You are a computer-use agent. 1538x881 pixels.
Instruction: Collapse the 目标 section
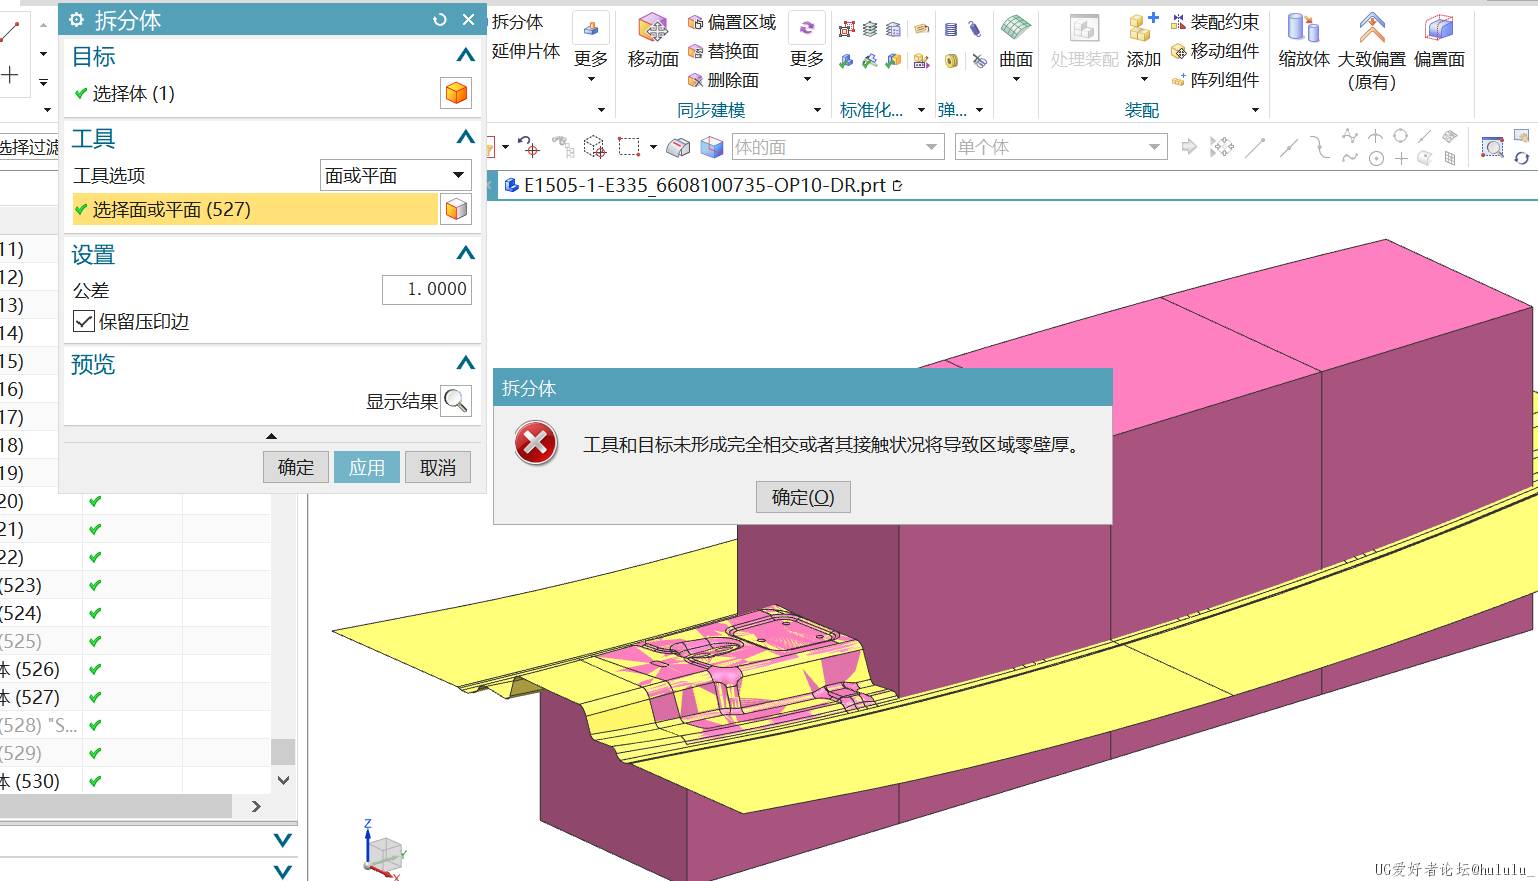pos(465,56)
